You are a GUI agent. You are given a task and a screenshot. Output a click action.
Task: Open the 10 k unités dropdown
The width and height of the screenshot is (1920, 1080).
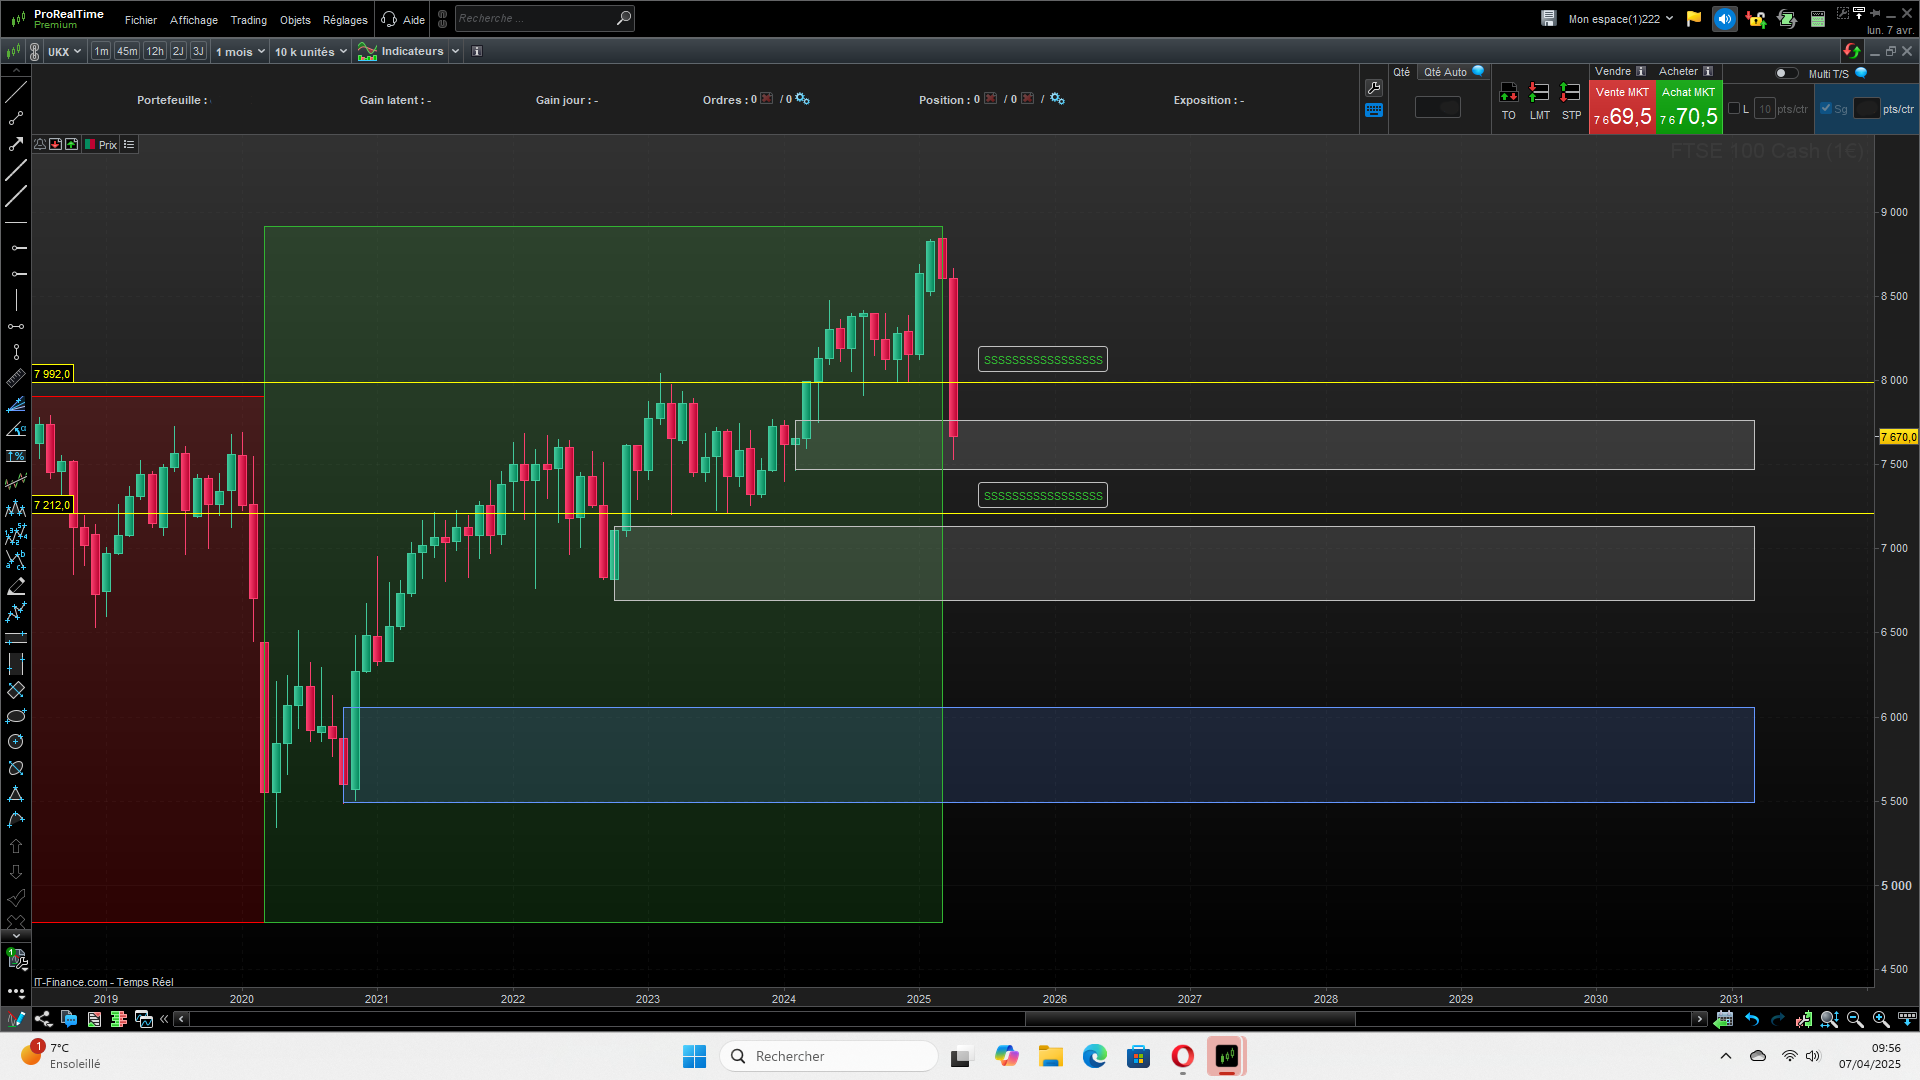pos(310,52)
